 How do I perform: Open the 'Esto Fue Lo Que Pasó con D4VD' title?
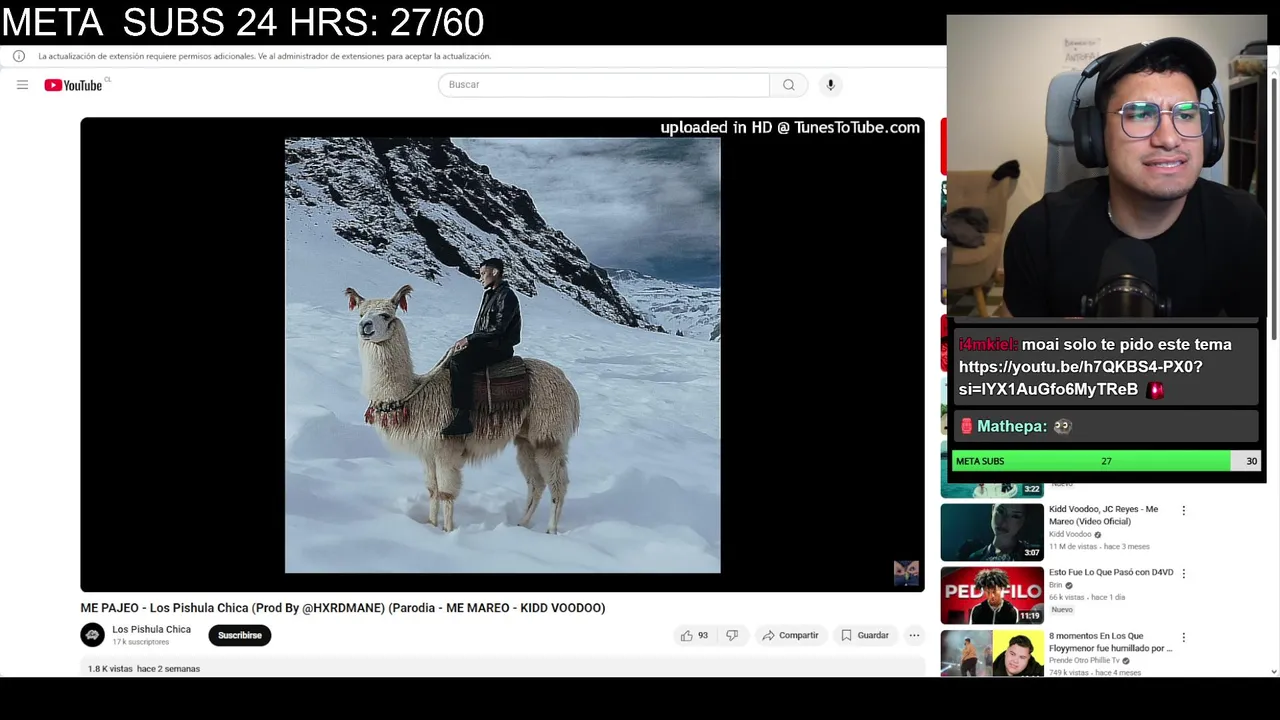1111,572
